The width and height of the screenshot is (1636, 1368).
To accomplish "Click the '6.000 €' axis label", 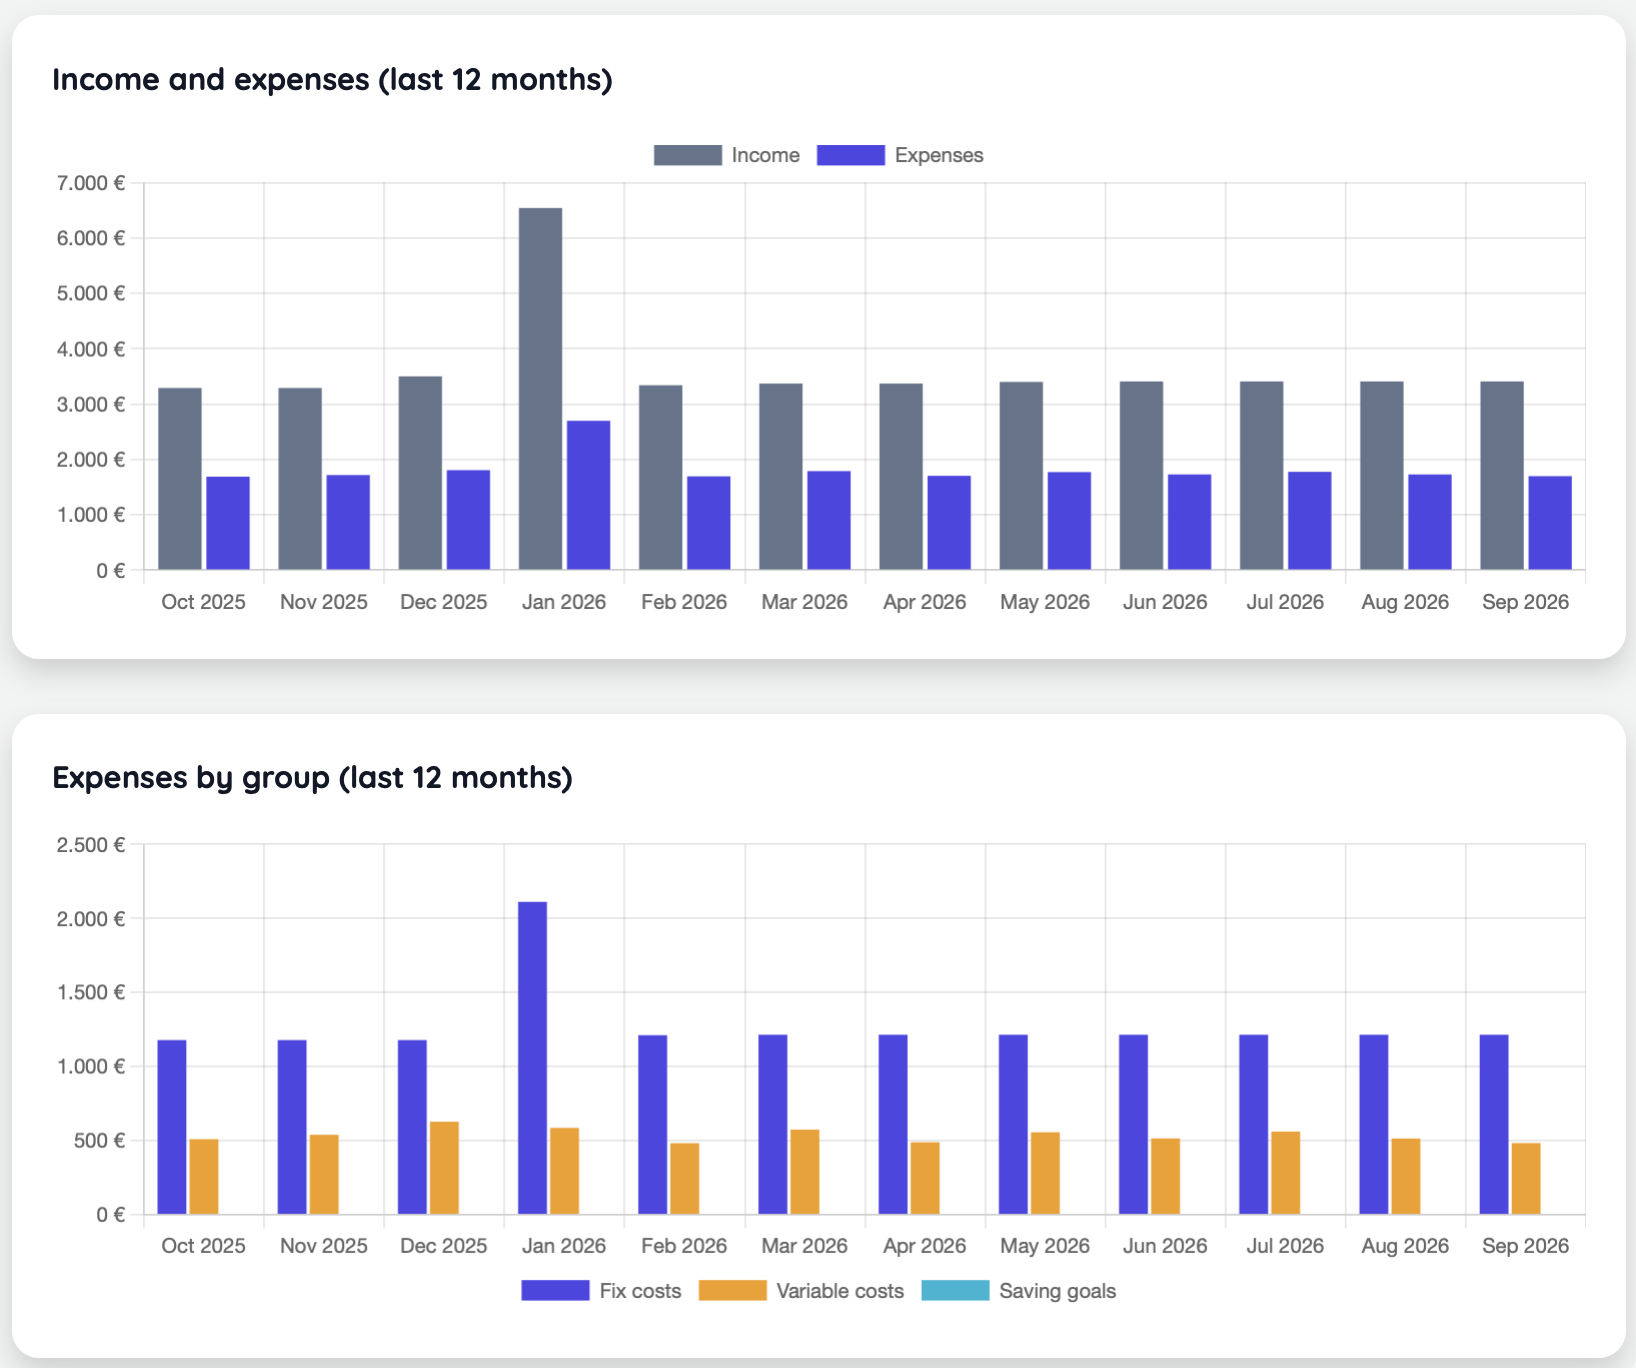I will [91, 238].
